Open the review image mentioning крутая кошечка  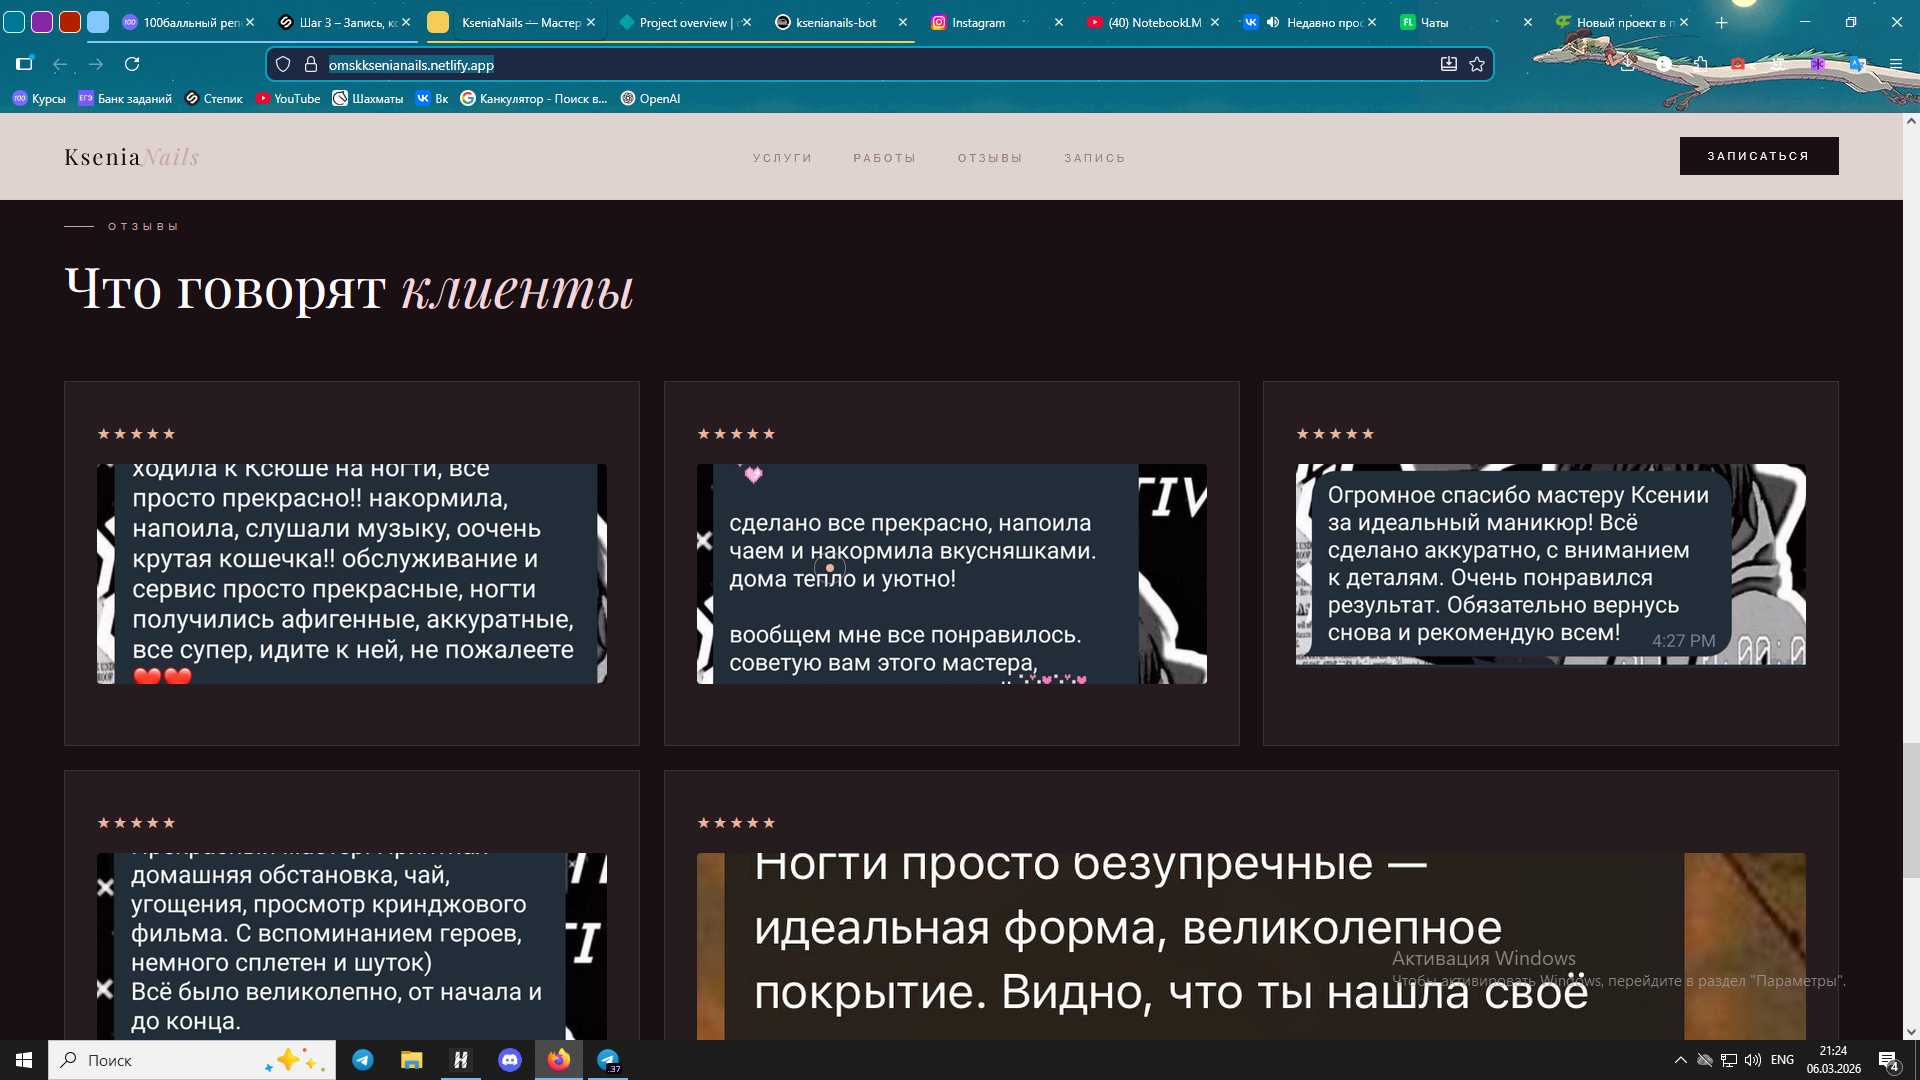click(x=352, y=574)
